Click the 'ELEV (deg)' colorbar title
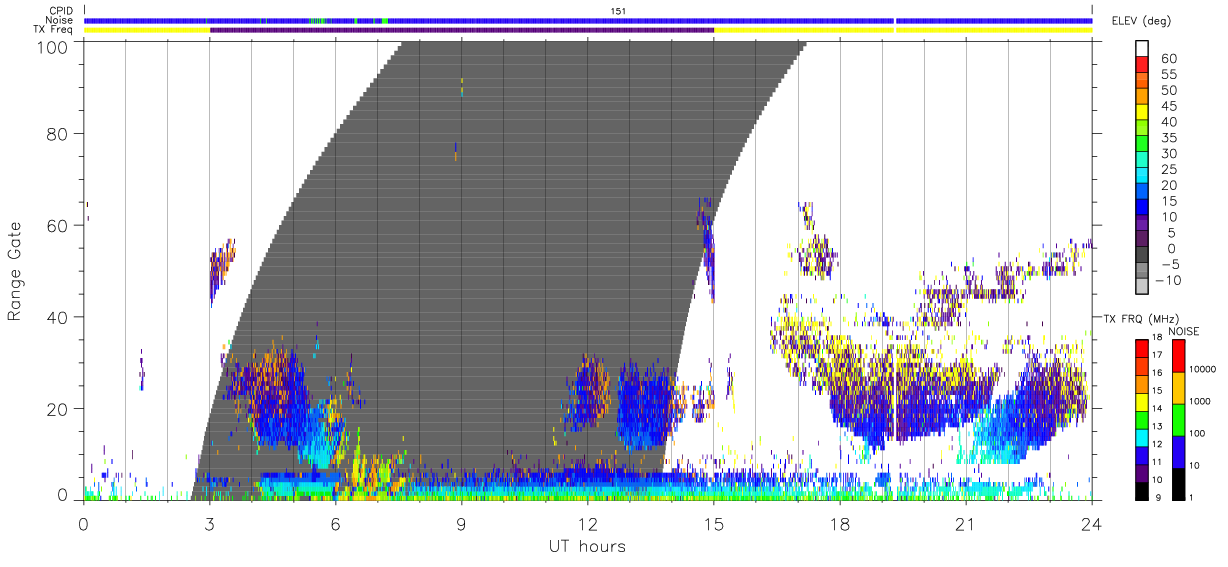Image resolution: width=1228 pixels, height=567 pixels. [x=1141, y=22]
